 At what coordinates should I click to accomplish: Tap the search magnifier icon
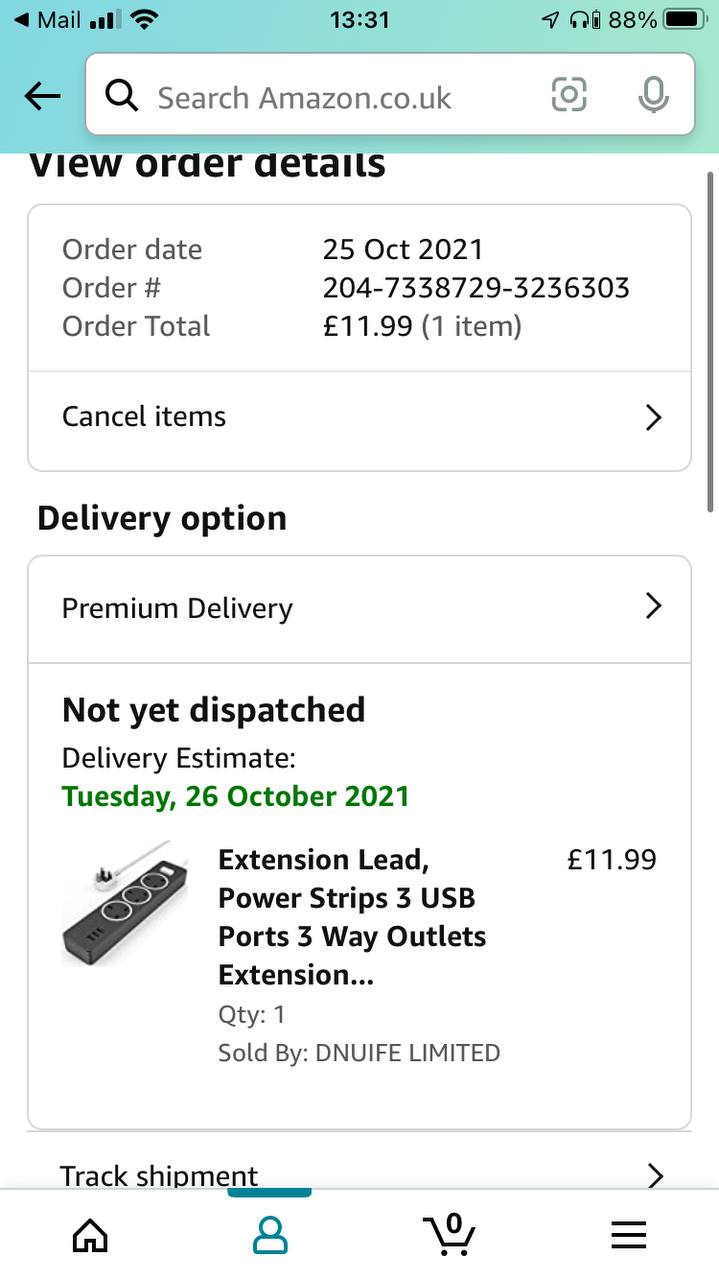[122, 96]
